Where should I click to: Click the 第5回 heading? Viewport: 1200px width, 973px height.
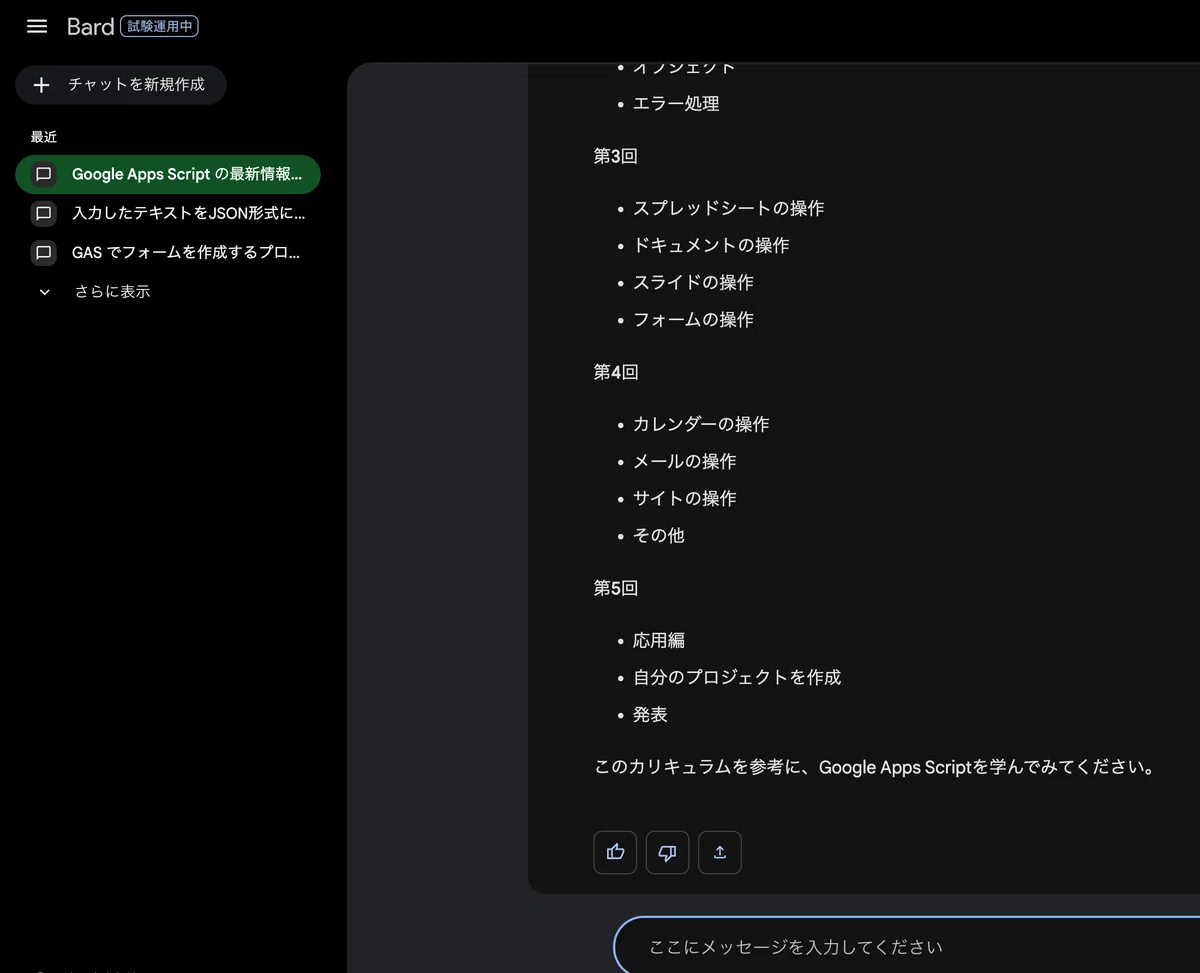[616, 588]
